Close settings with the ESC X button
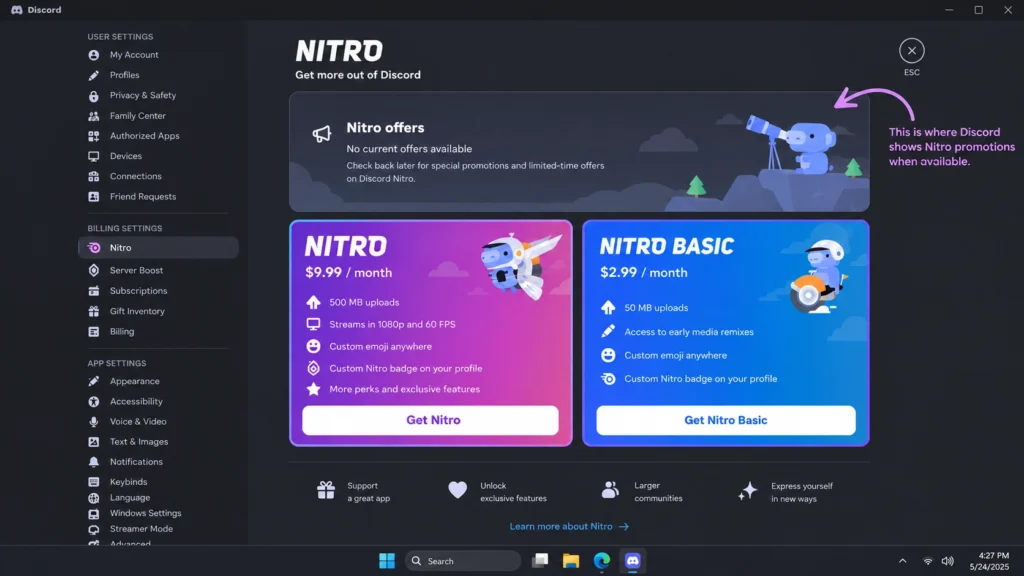Viewport: 1024px width, 576px height. tap(912, 51)
